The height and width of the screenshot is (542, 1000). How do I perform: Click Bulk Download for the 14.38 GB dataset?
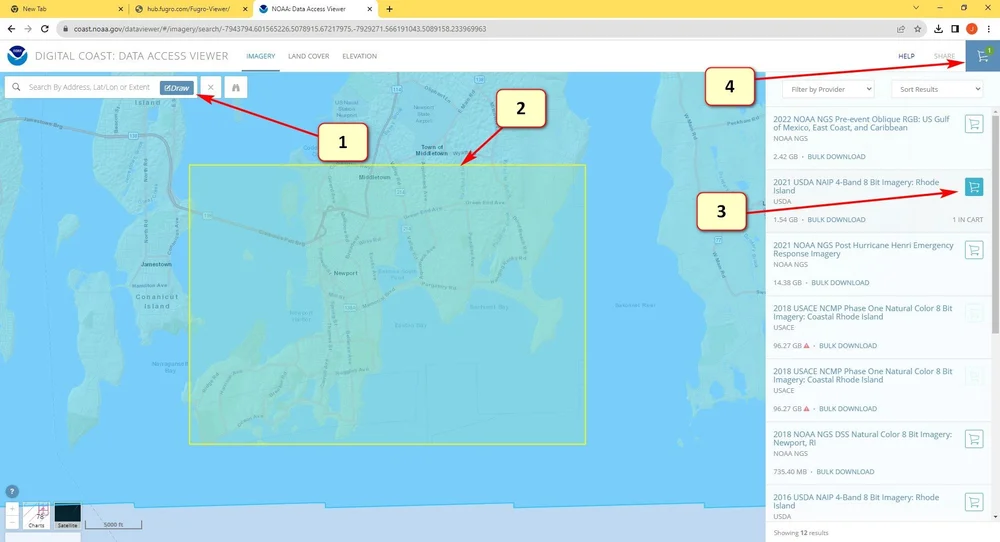coord(840,282)
